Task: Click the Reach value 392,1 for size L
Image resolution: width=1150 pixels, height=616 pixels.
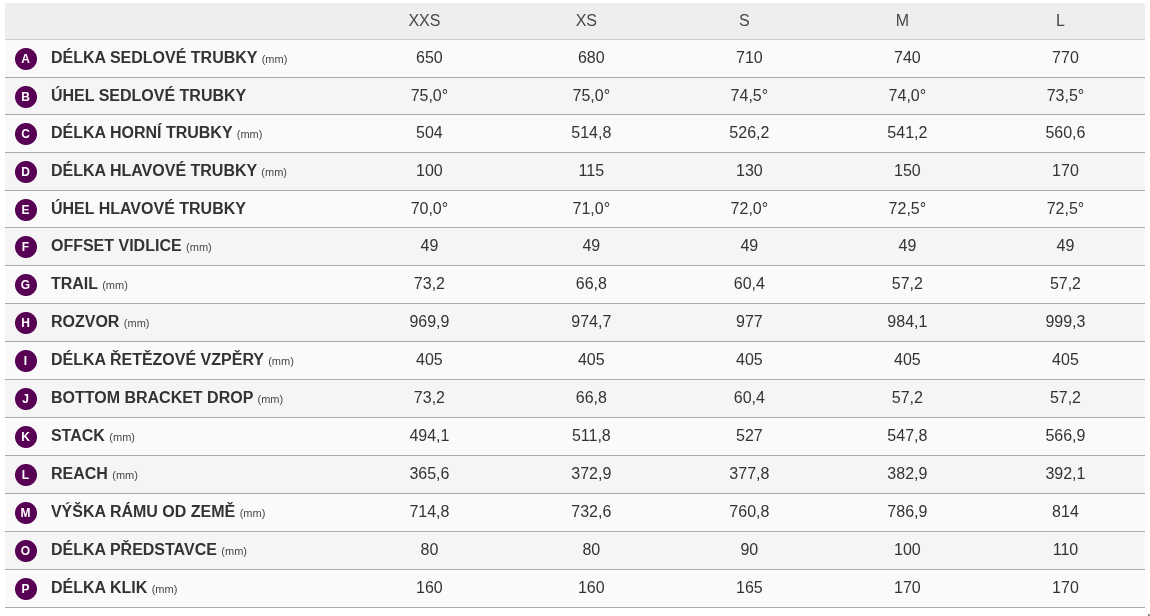Action: click(x=1065, y=474)
